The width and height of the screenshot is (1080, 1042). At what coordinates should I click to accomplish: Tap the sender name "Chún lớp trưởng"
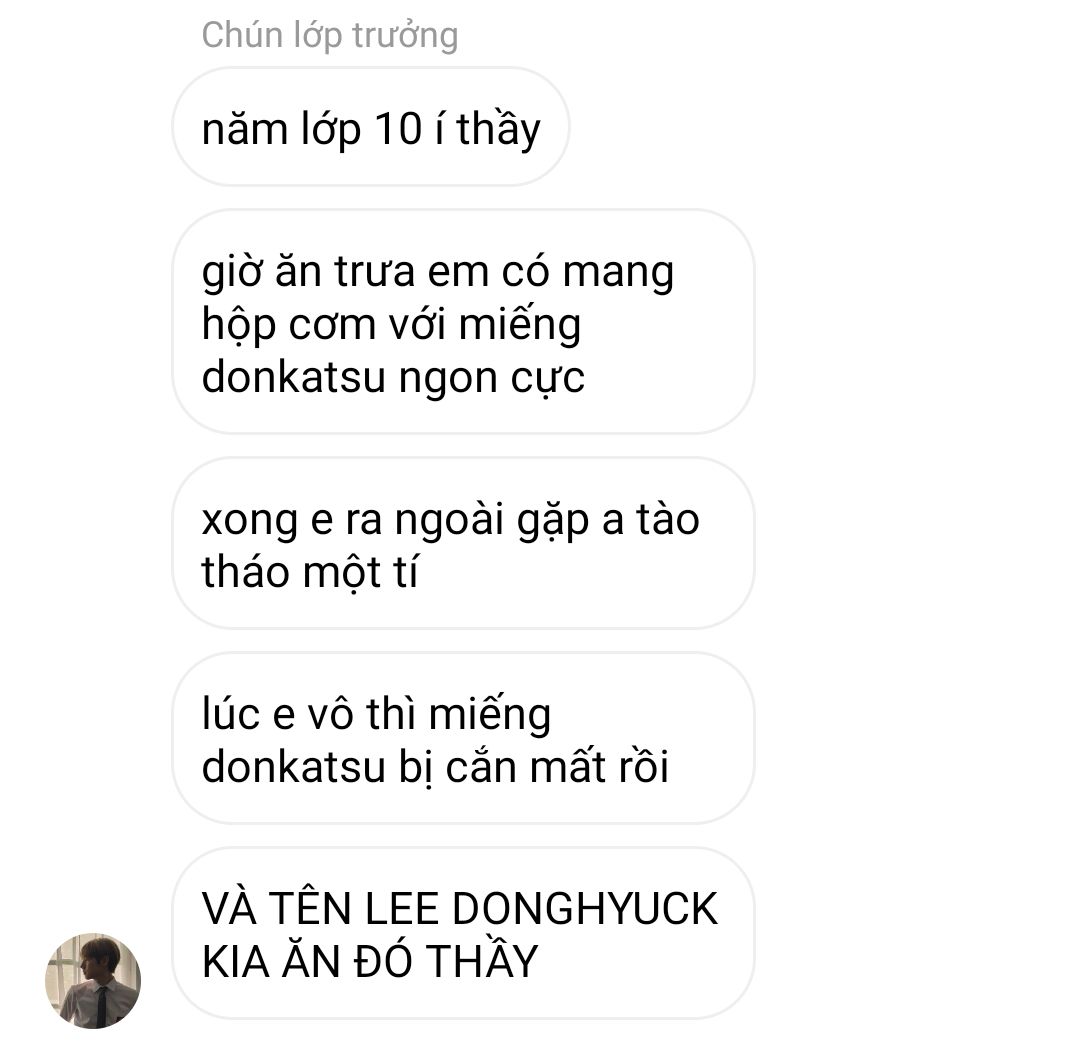(329, 36)
